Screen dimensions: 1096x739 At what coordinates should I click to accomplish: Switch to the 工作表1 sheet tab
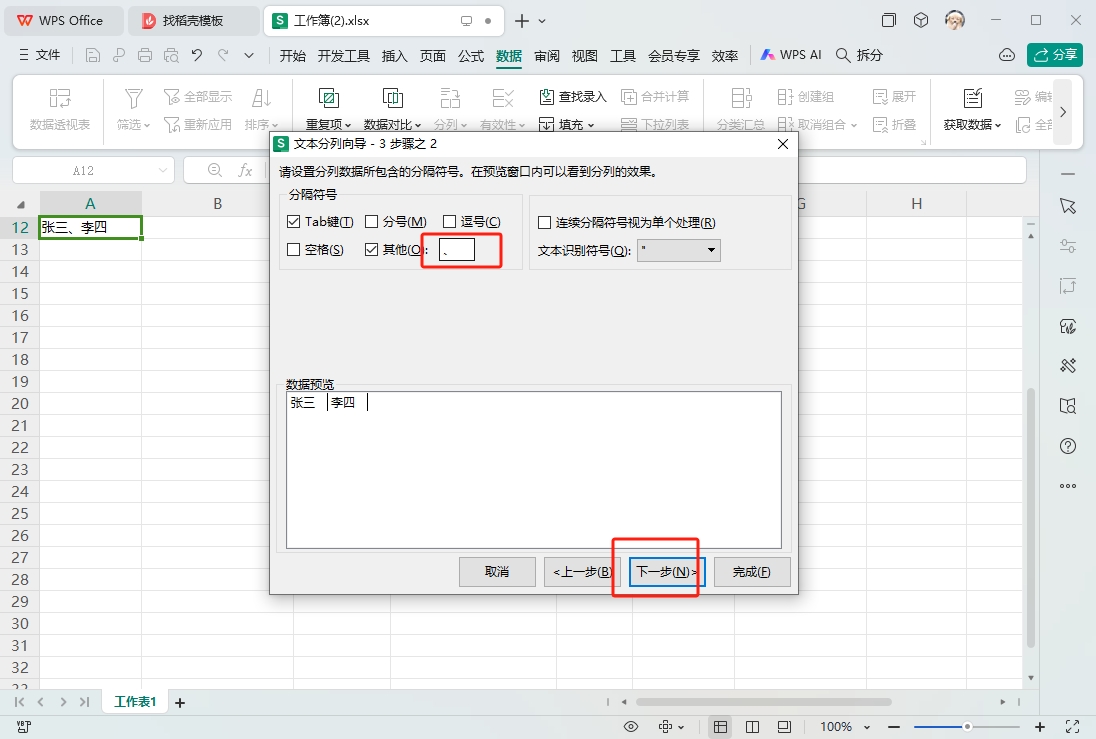tap(135, 702)
